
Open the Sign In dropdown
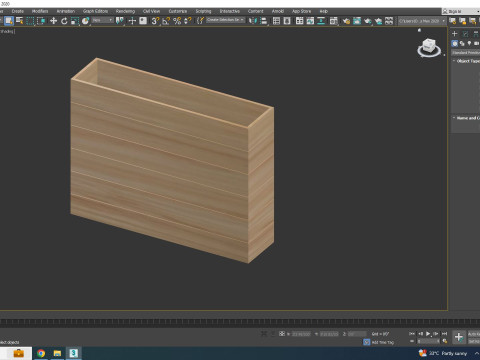click(x=461, y=11)
